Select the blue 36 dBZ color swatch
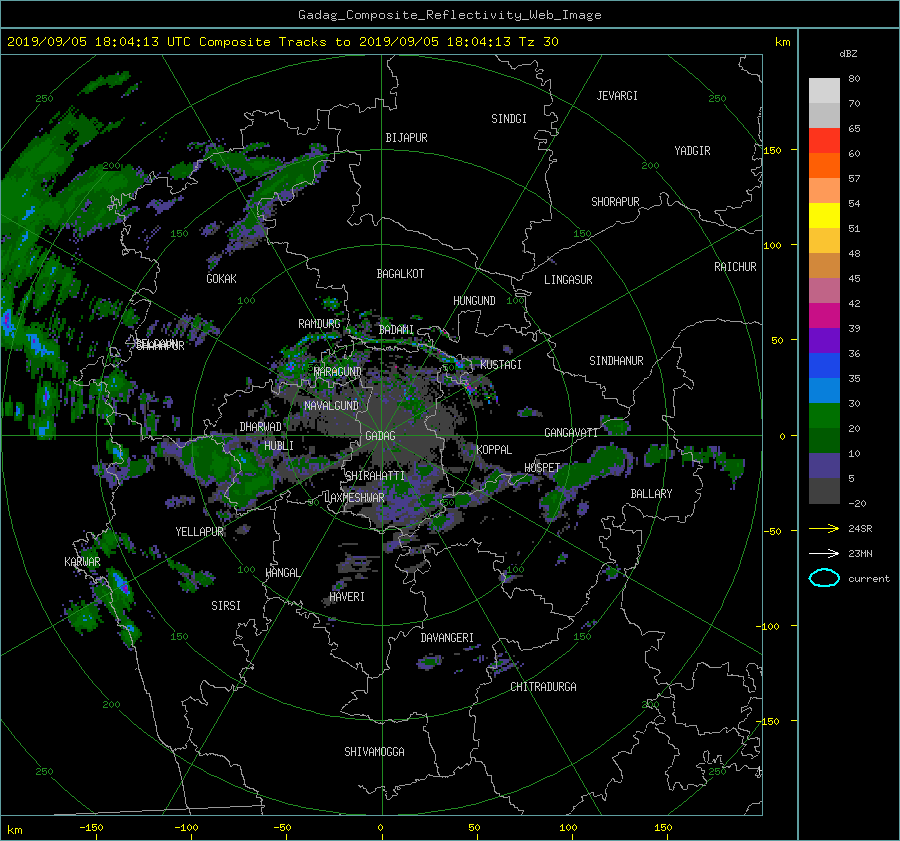The image size is (900, 841). pos(824,365)
